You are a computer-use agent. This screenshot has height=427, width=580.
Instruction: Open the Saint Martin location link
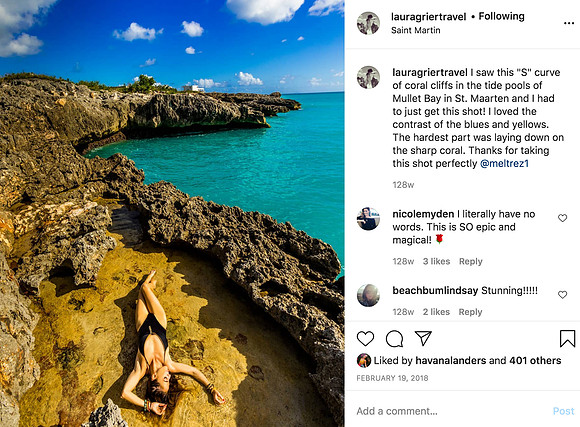click(415, 30)
